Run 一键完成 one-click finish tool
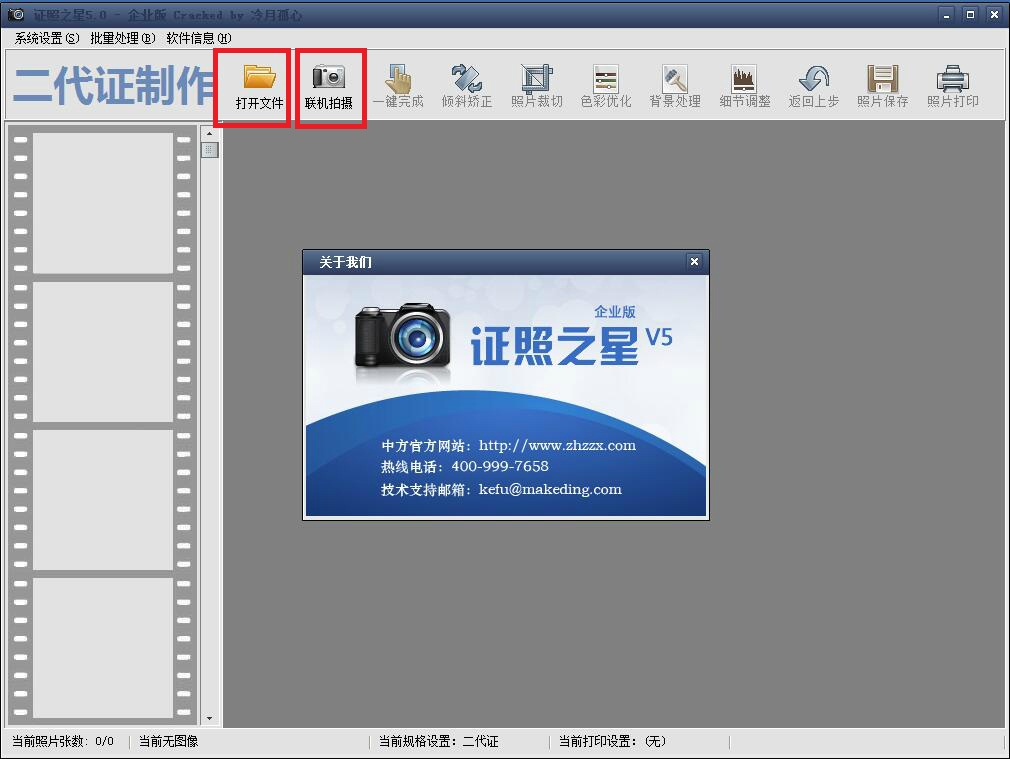 tap(399, 85)
